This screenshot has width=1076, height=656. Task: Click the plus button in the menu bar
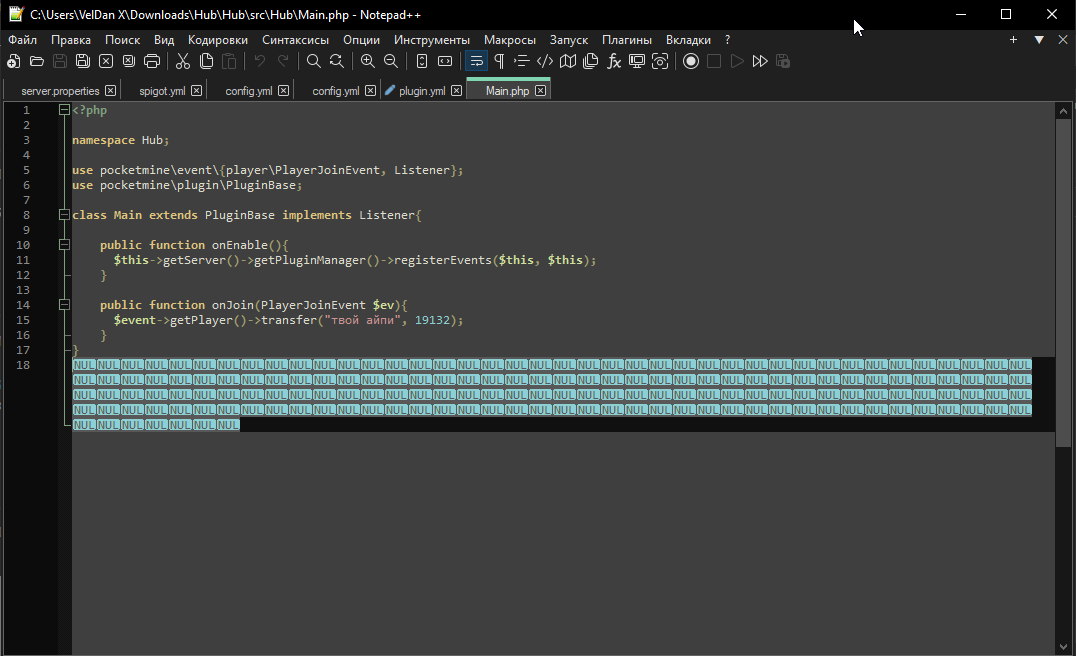[x=1013, y=40]
